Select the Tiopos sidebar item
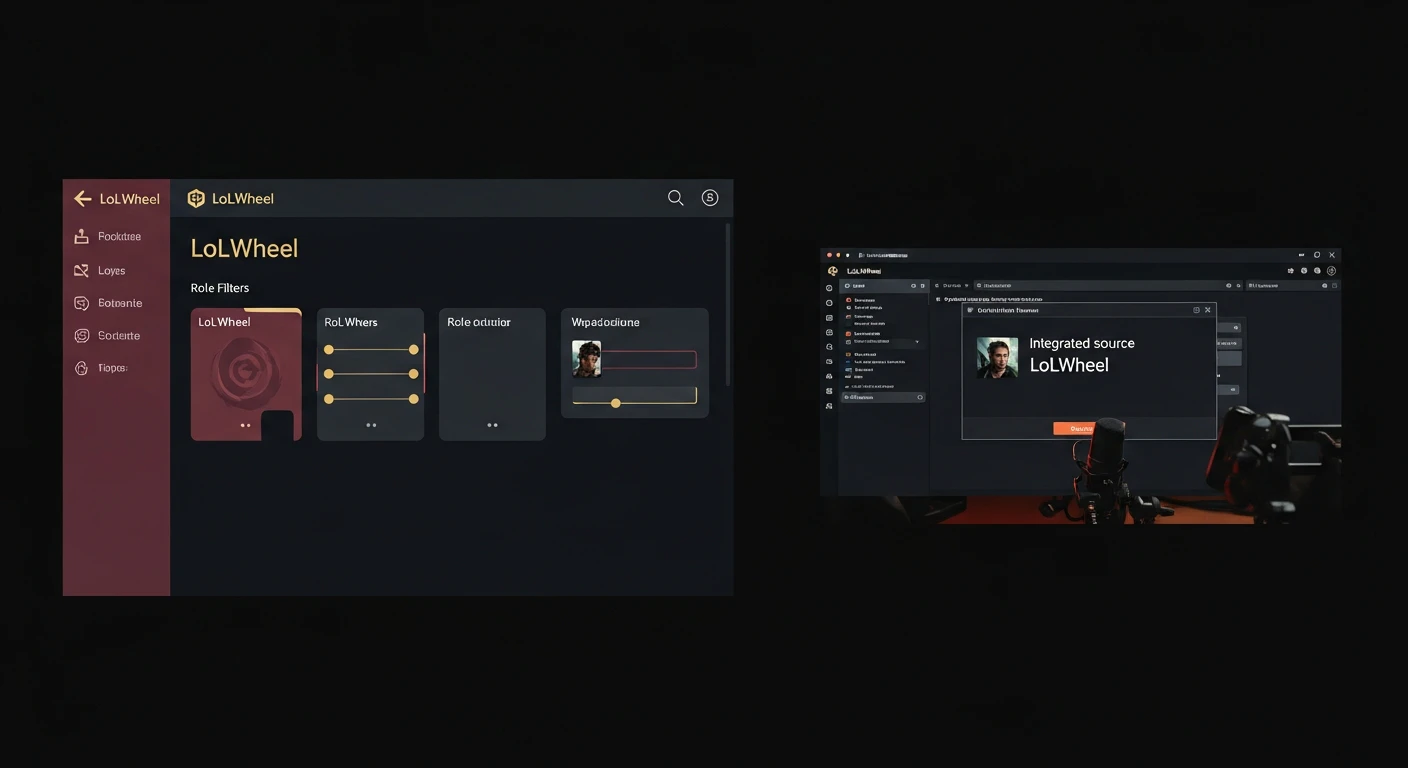1408x768 pixels. click(111, 368)
